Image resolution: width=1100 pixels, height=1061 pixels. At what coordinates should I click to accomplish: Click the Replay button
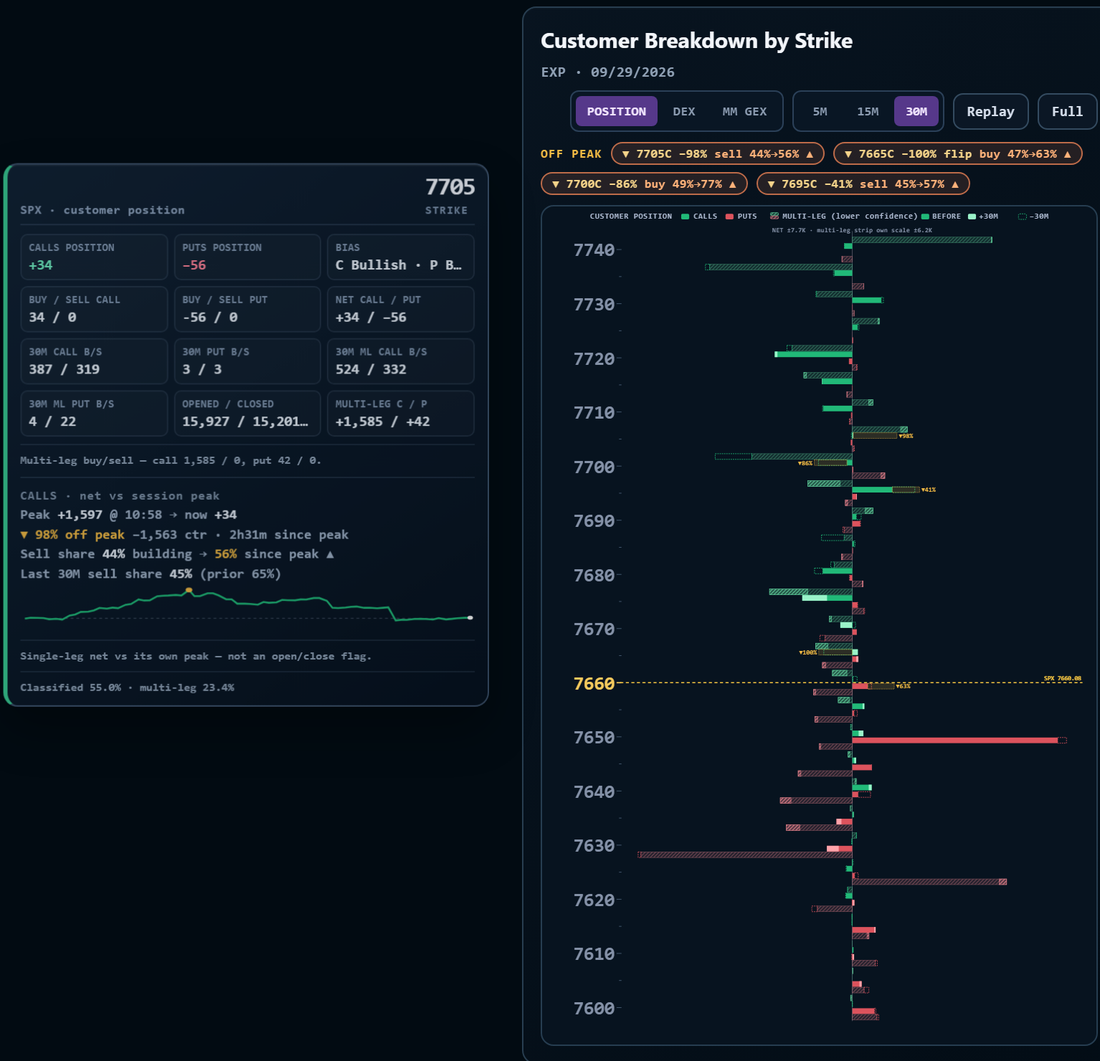coord(990,112)
